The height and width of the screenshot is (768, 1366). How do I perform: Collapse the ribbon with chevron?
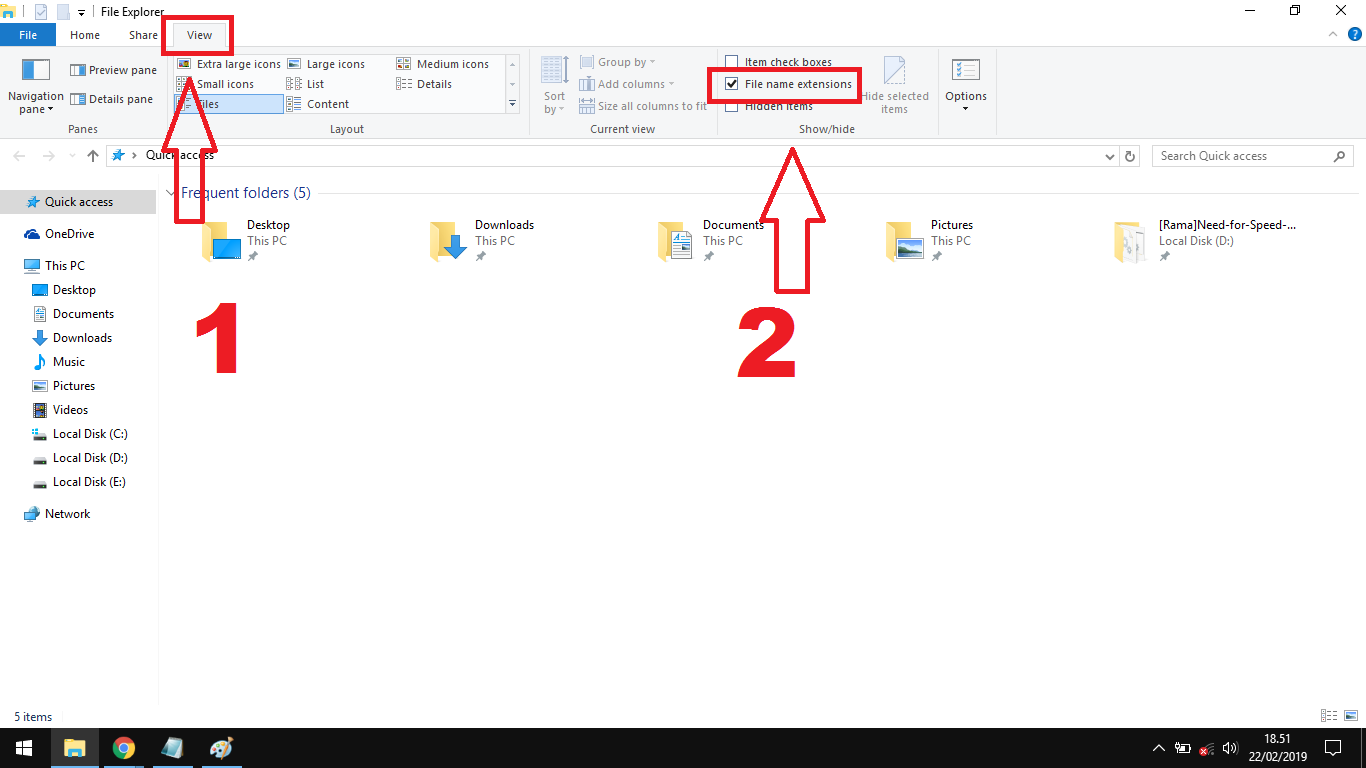pos(1332,34)
